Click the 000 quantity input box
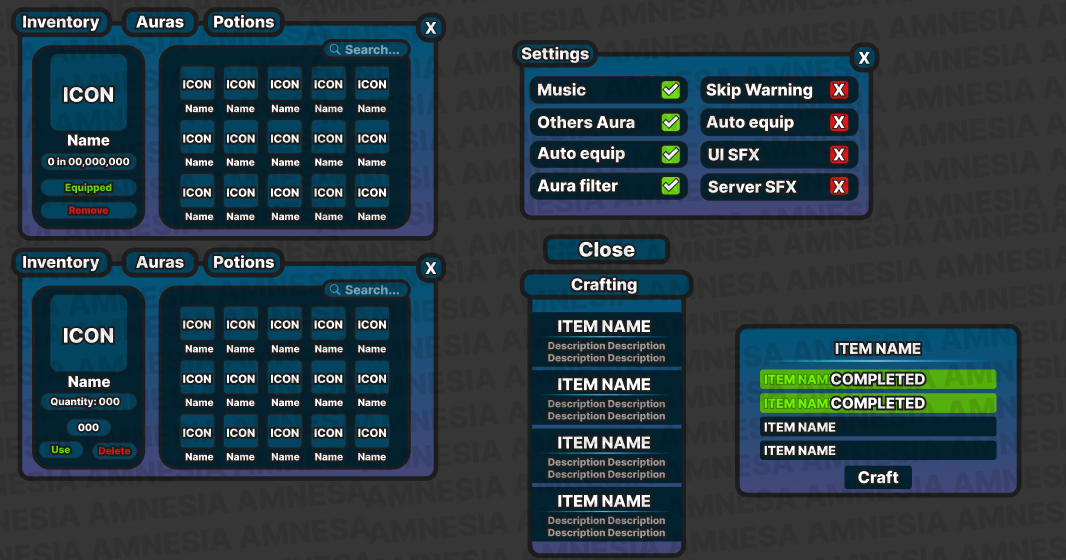The width and height of the screenshot is (1066, 560). point(88,427)
